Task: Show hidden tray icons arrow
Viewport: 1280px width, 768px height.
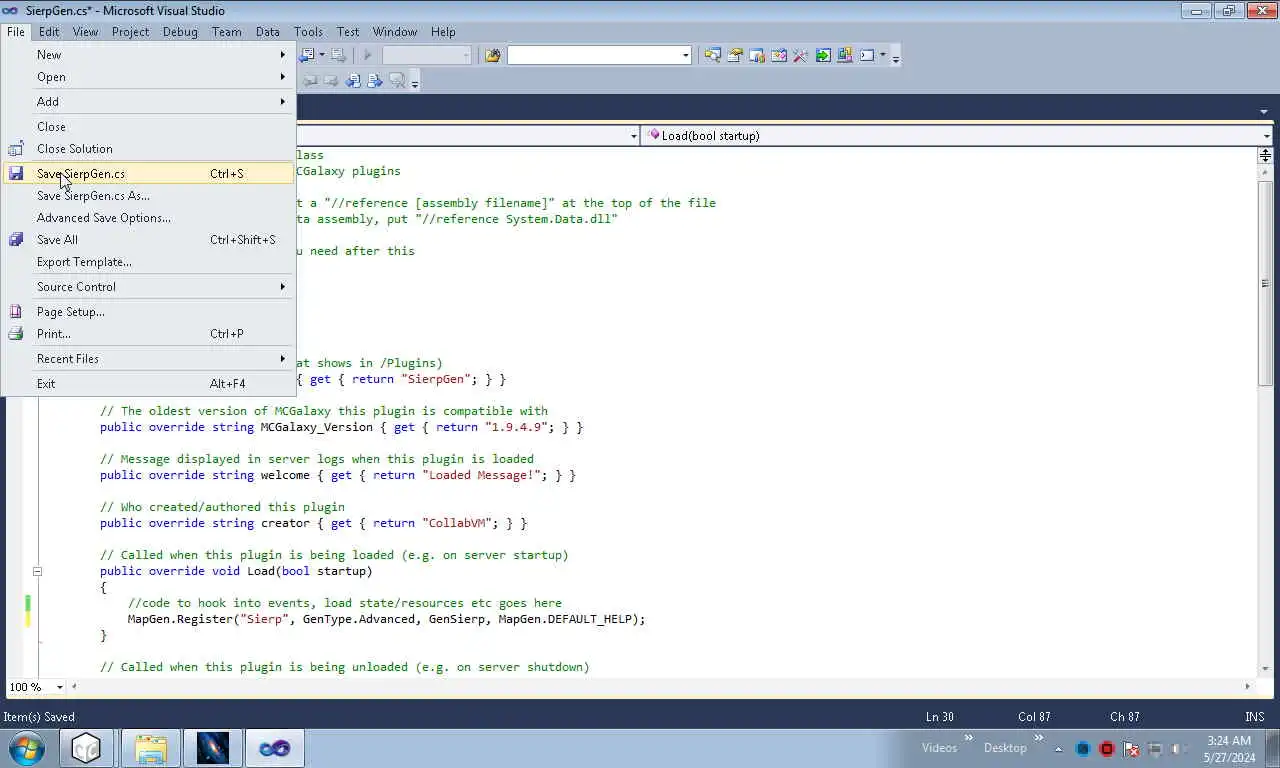Action: (1058, 748)
